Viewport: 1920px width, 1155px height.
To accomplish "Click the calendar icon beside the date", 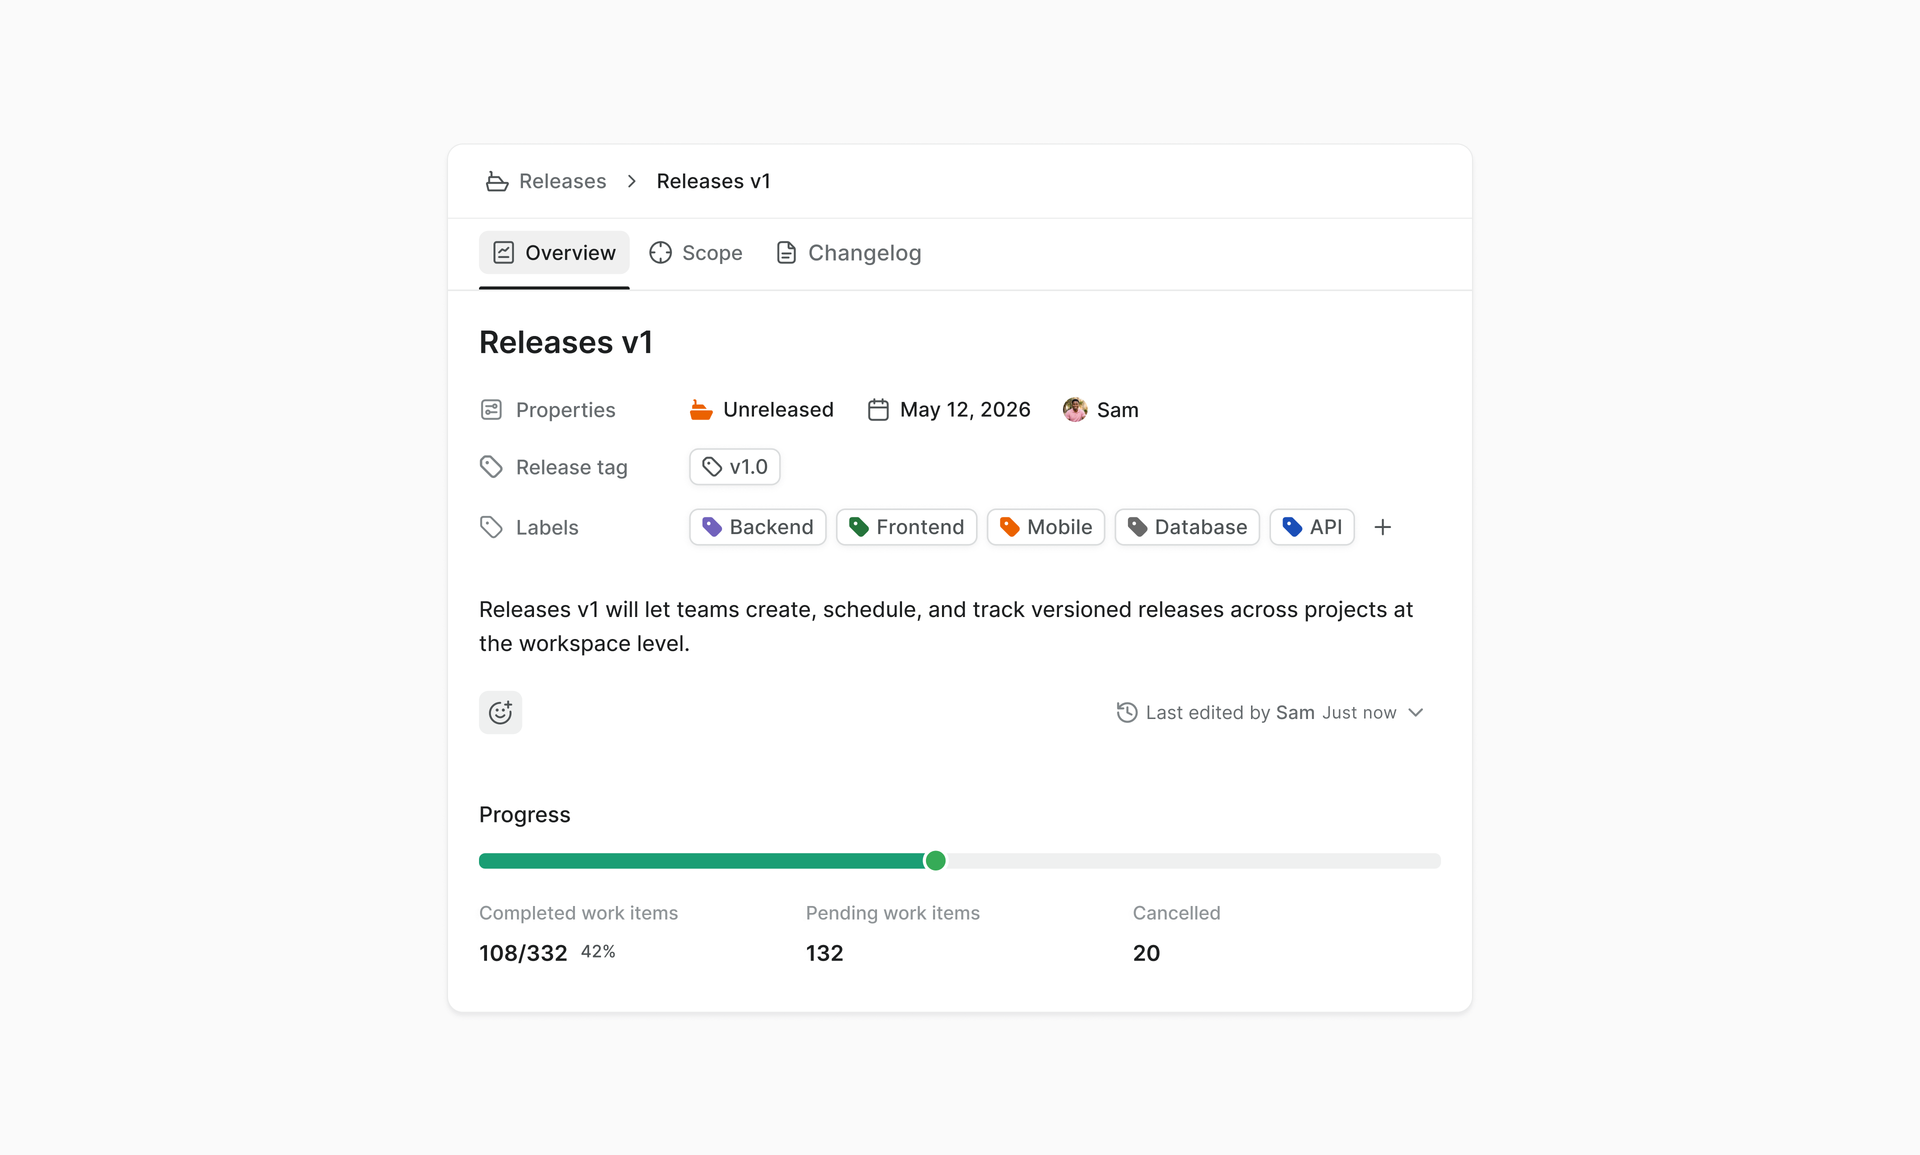I will (x=878, y=410).
